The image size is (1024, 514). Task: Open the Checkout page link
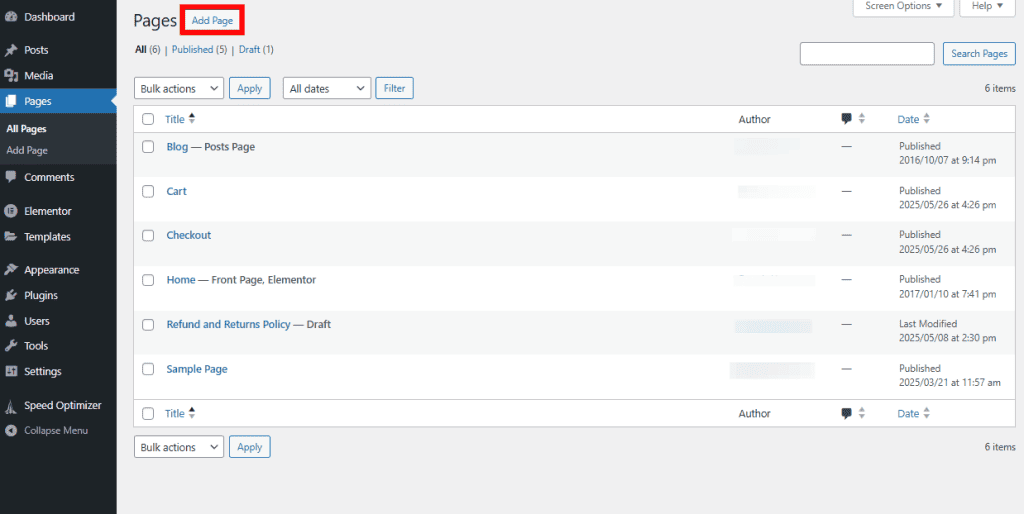pos(189,235)
